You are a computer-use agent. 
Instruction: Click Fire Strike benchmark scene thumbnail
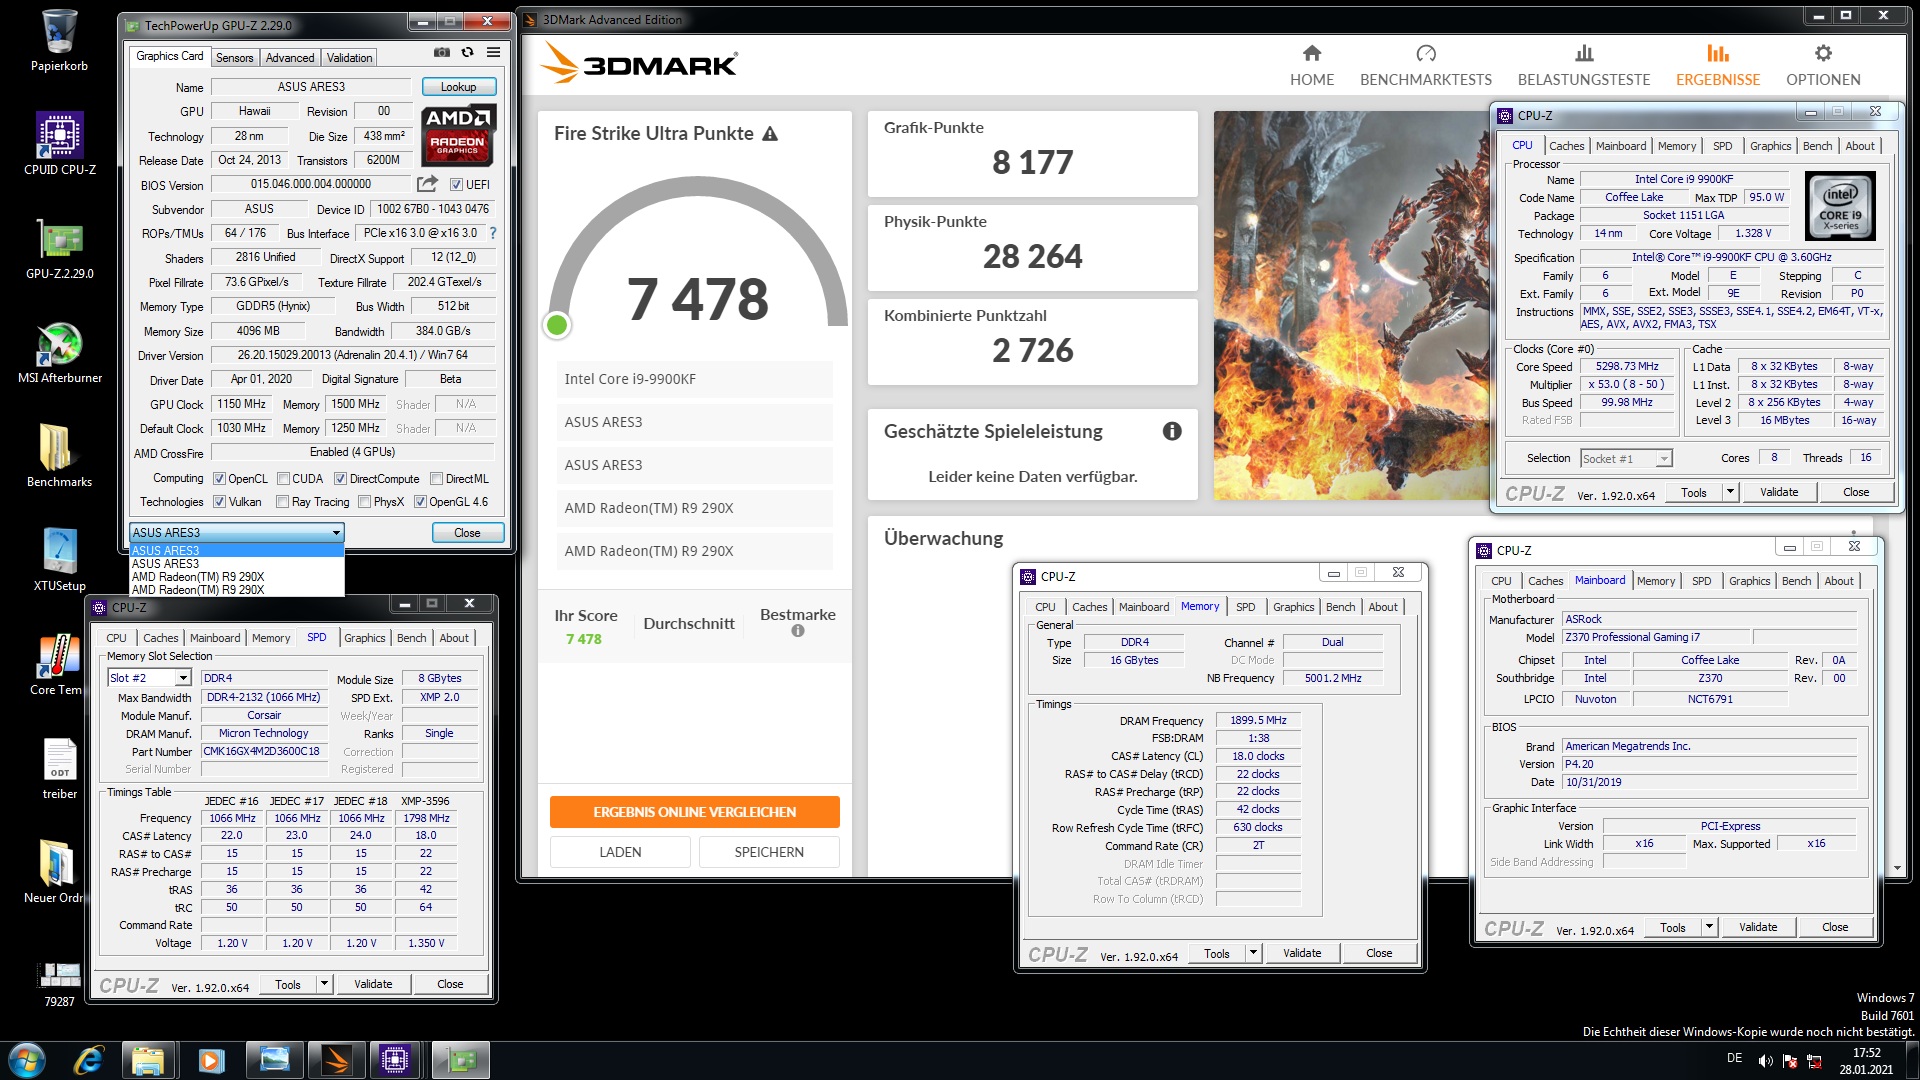(1352, 305)
